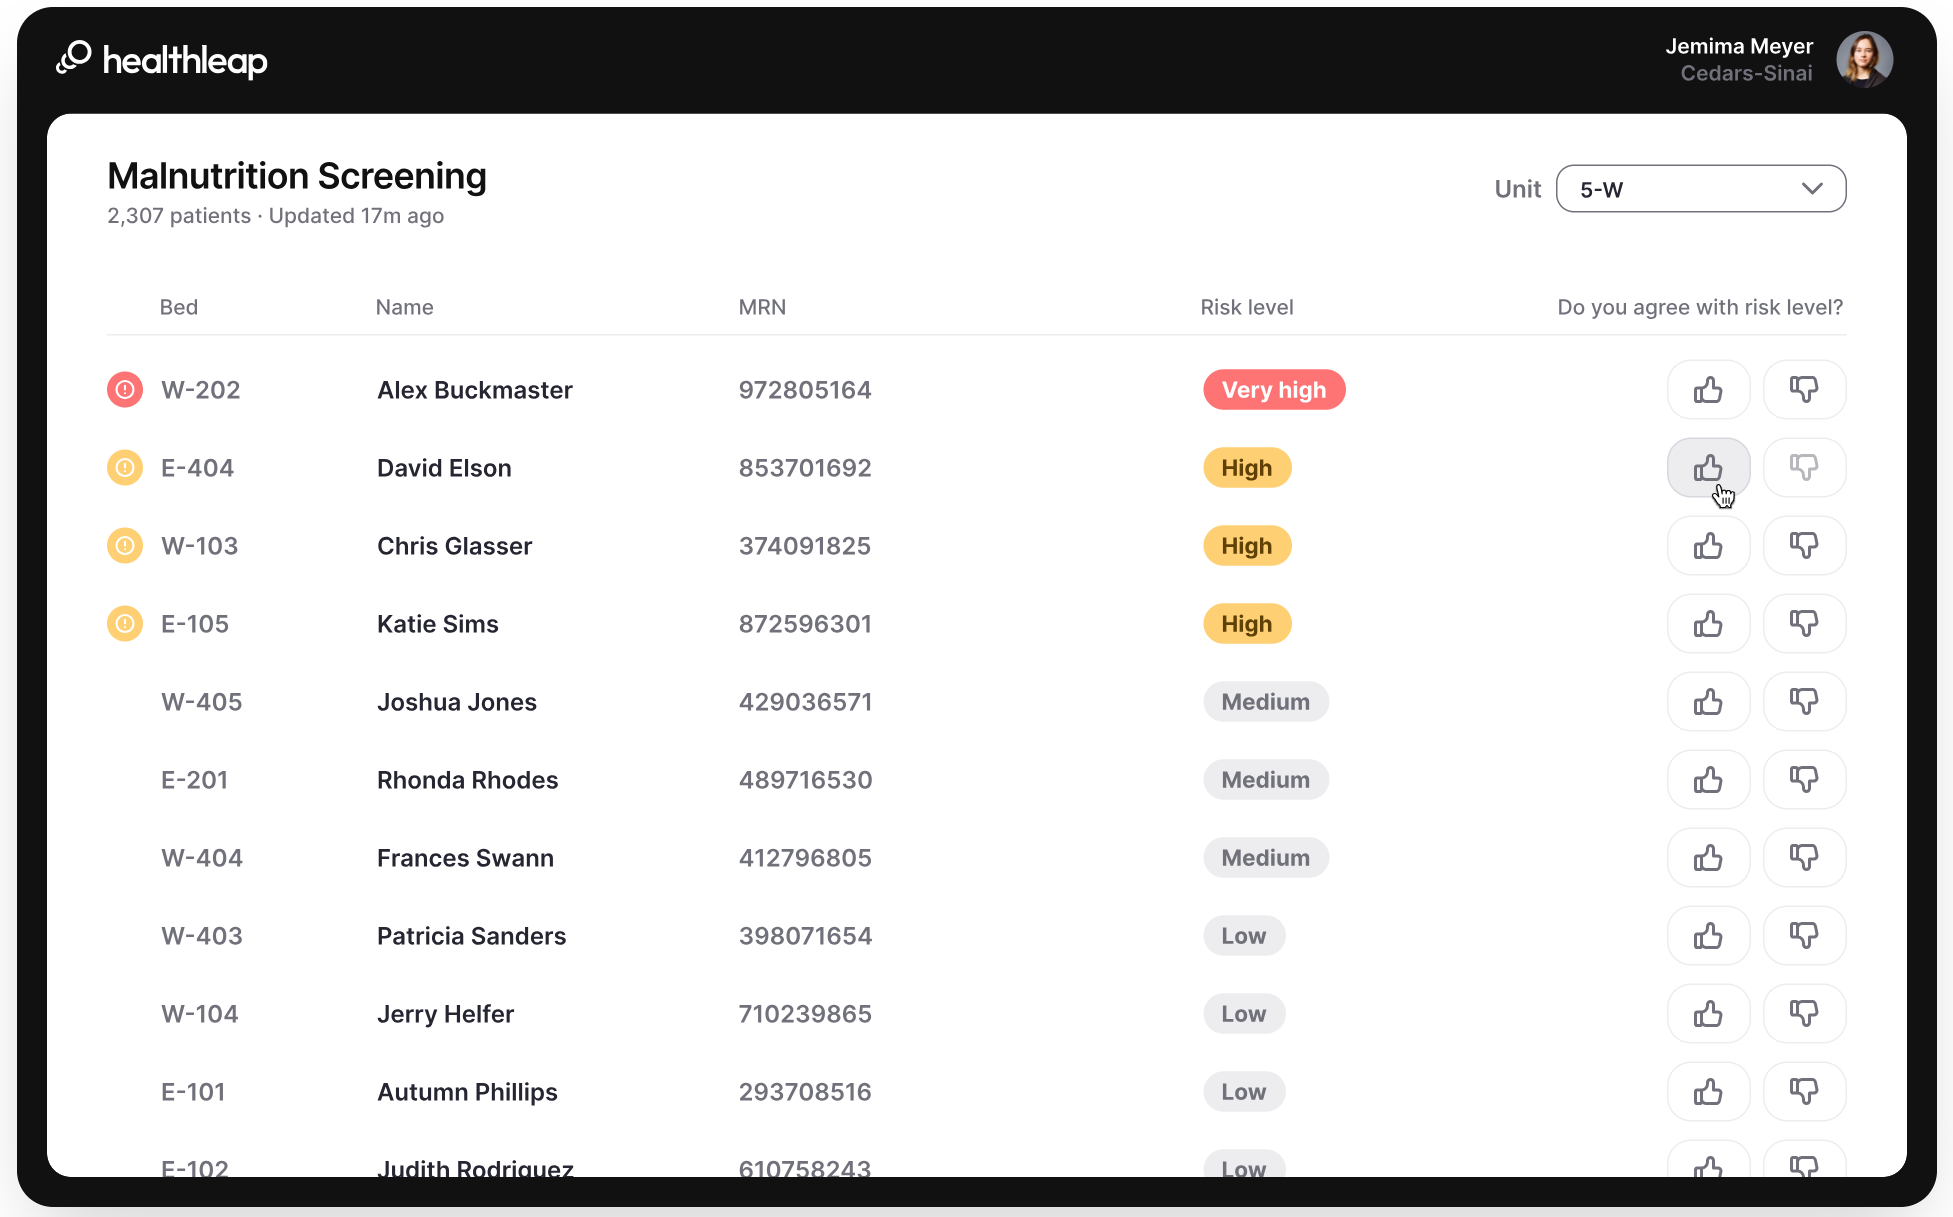The image size is (1953, 1217).
Task: Click the Name column header
Action: pos(404,307)
